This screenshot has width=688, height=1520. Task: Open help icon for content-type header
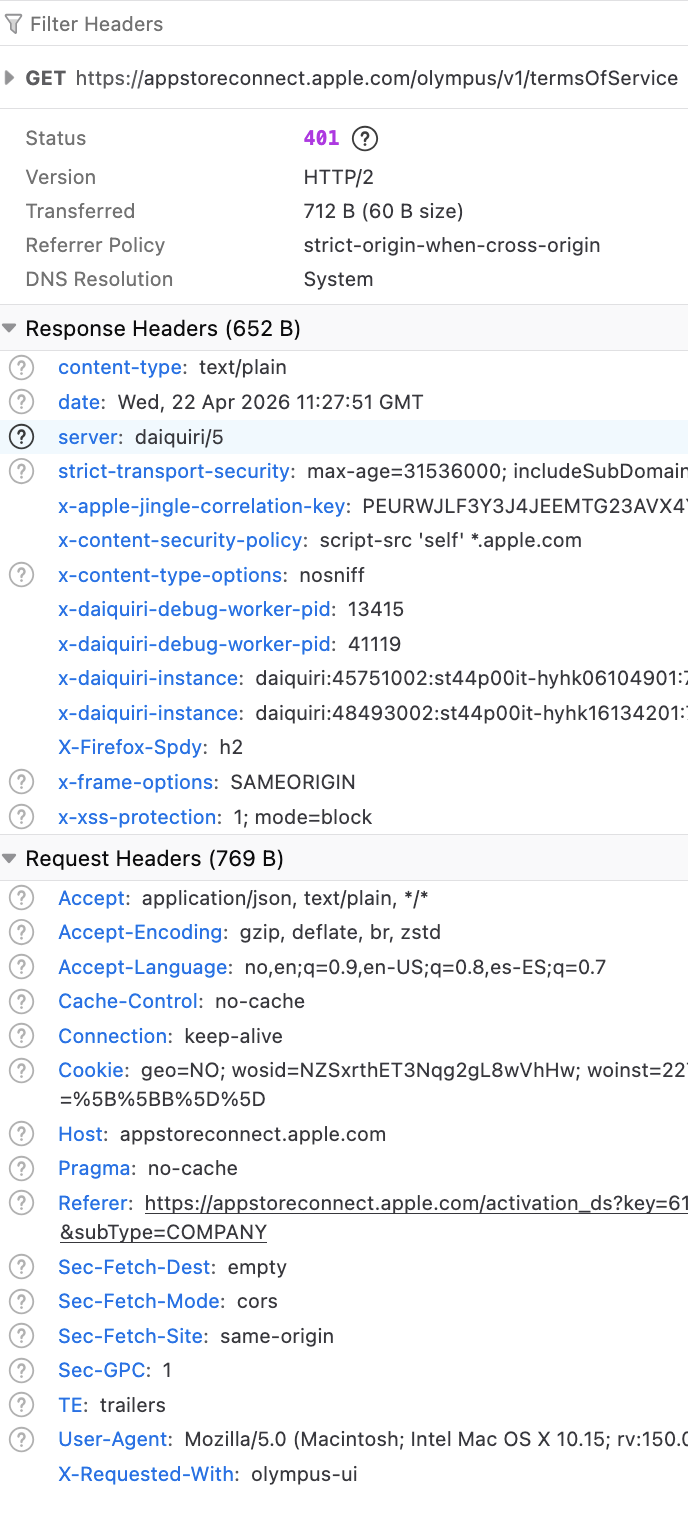[x=20, y=368]
